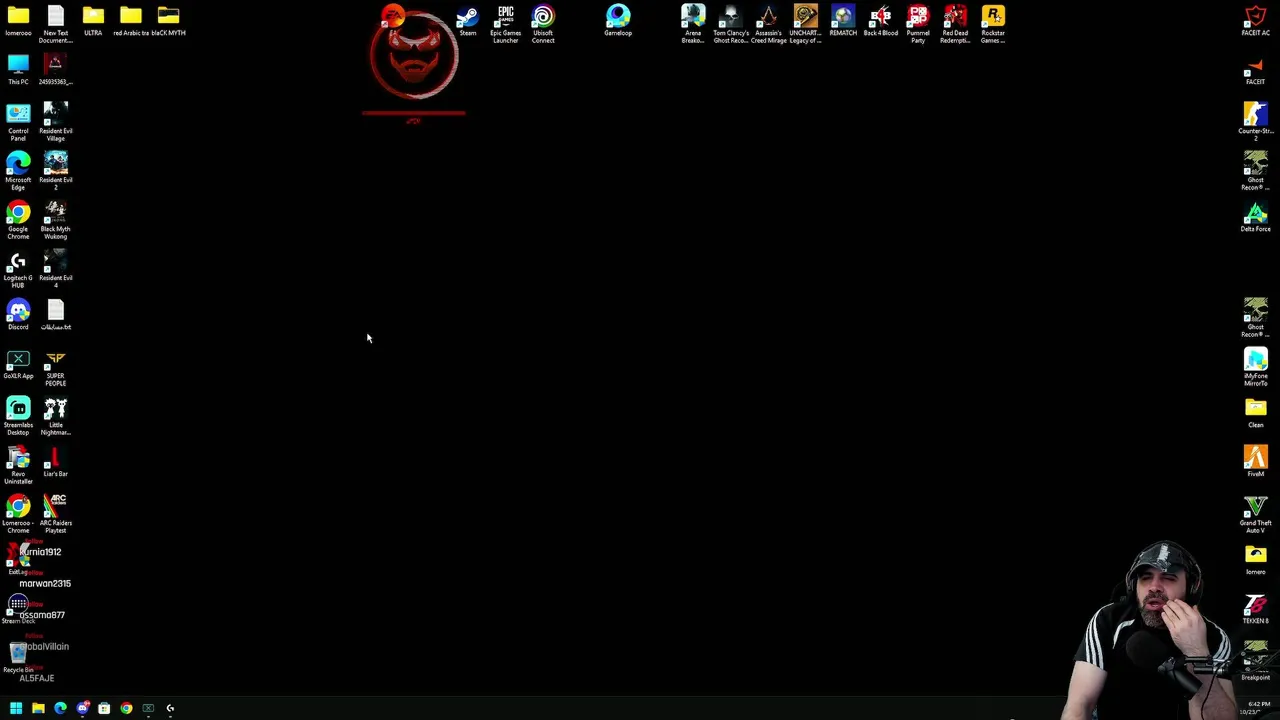Image resolution: width=1280 pixels, height=720 pixels.
Task: Launch Tom Clancy's Ghost Recon shortcut
Action: [731, 24]
